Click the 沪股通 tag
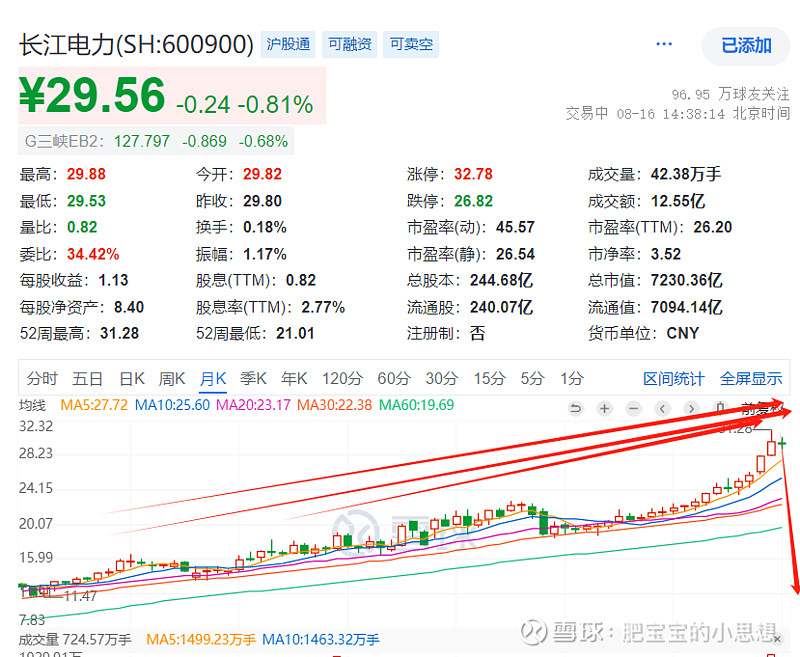 pyautogui.click(x=288, y=44)
